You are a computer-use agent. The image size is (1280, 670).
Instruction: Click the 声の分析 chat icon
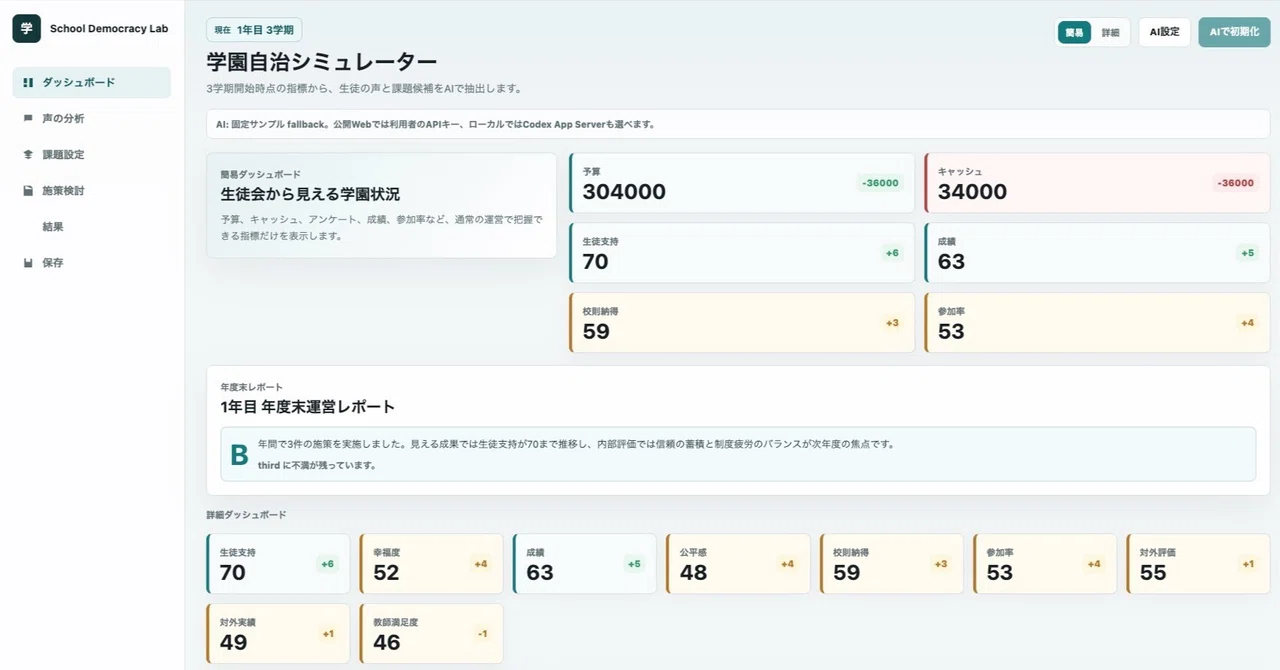(x=28, y=119)
